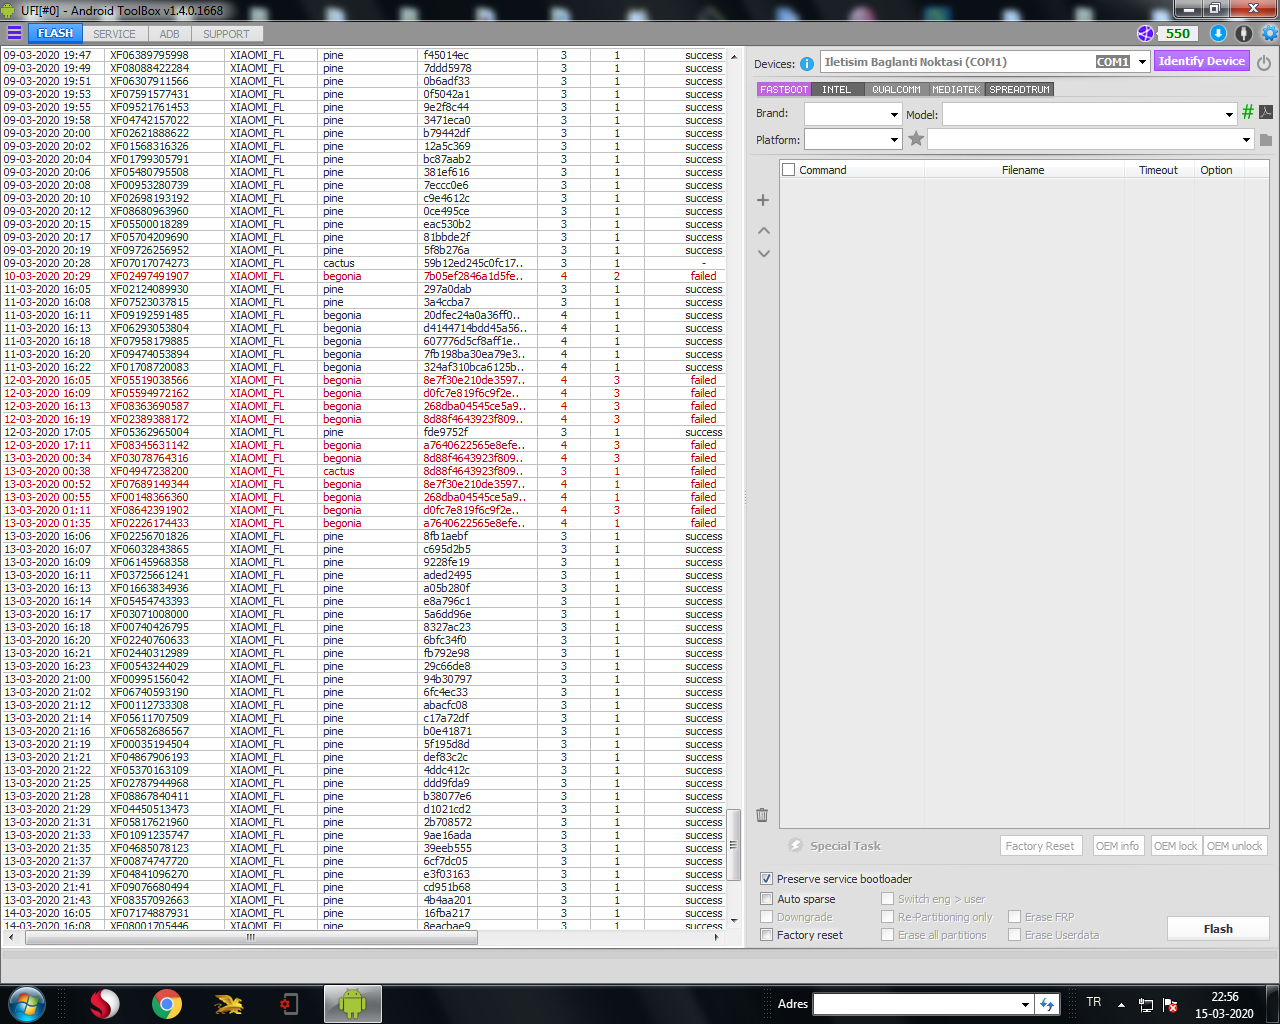Click the Factory Reset button
1280x1024 pixels.
click(1040, 846)
